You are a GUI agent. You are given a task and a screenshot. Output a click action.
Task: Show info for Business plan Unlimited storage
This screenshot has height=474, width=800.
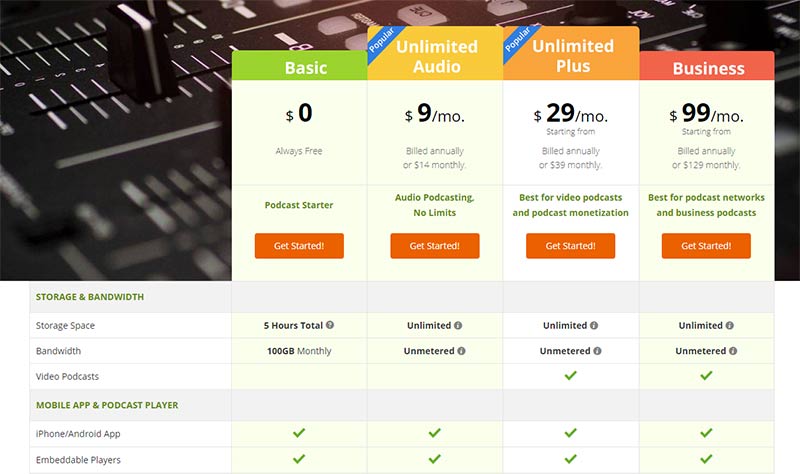(730, 326)
